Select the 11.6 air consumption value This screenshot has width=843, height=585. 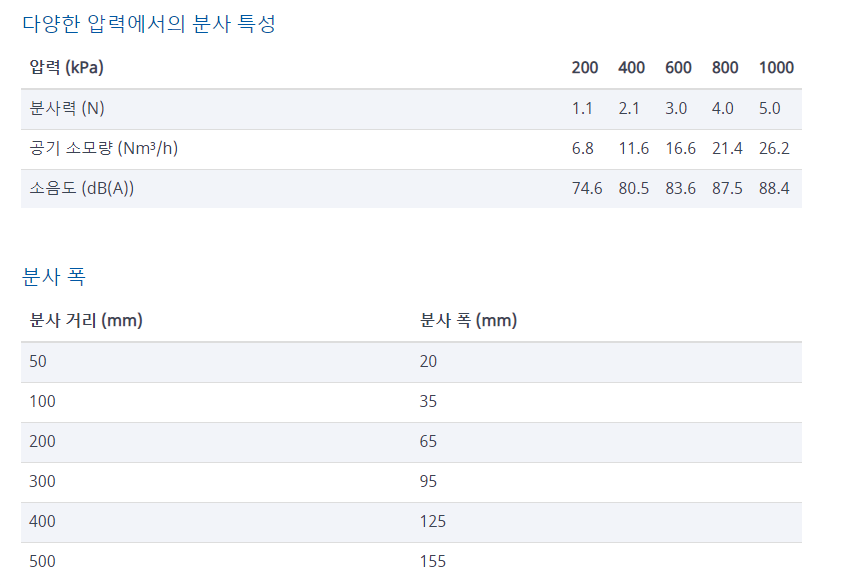coord(634,149)
